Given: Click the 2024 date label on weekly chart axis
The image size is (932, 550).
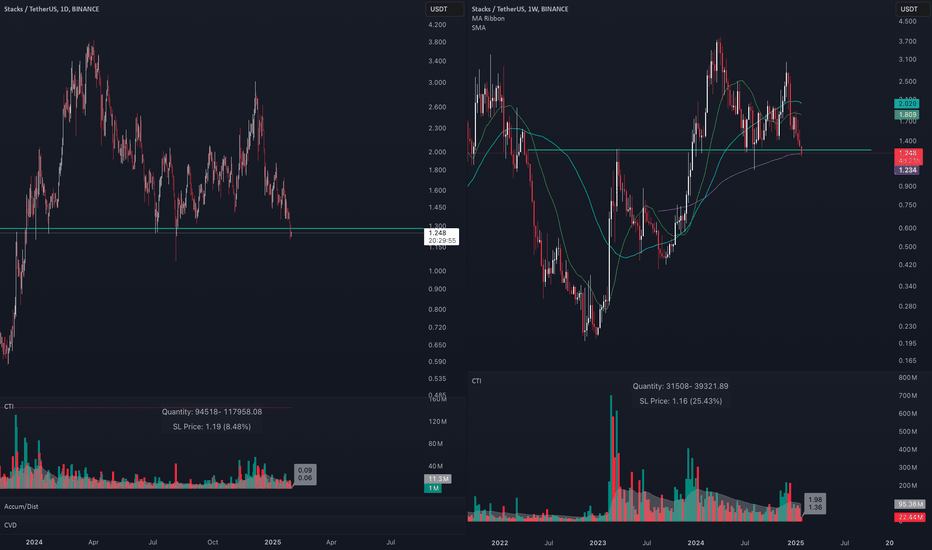Looking at the screenshot, I should point(695,543).
